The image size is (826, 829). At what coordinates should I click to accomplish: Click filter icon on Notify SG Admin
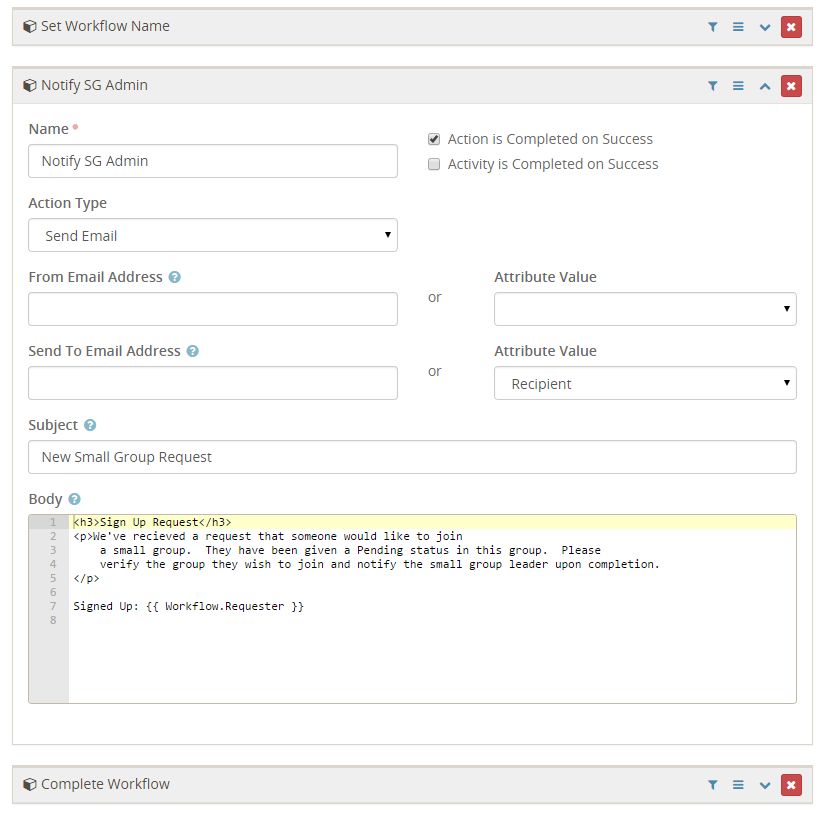coord(713,86)
